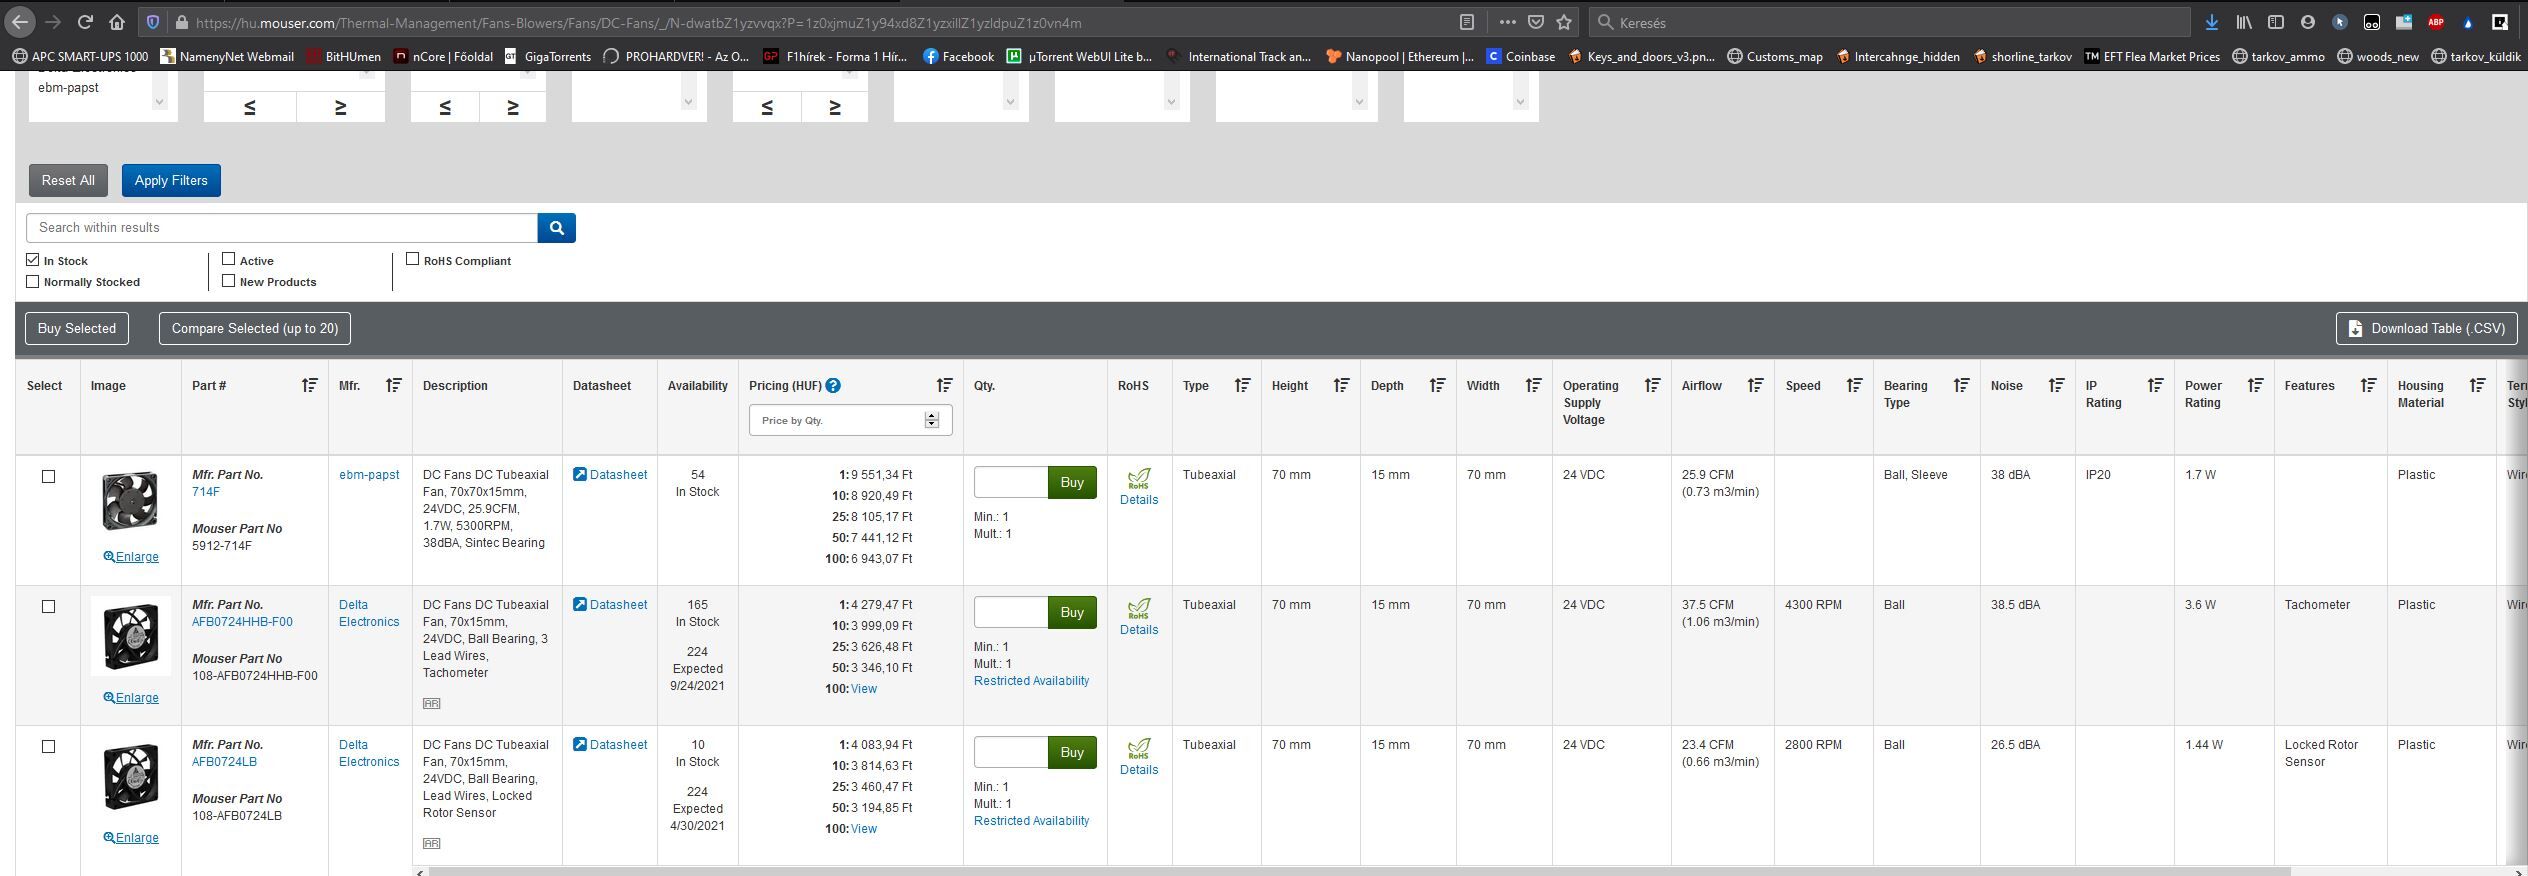The width and height of the screenshot is (2528, 876).
Task: Click the Search within results field
Action: [x=282, y=227]
